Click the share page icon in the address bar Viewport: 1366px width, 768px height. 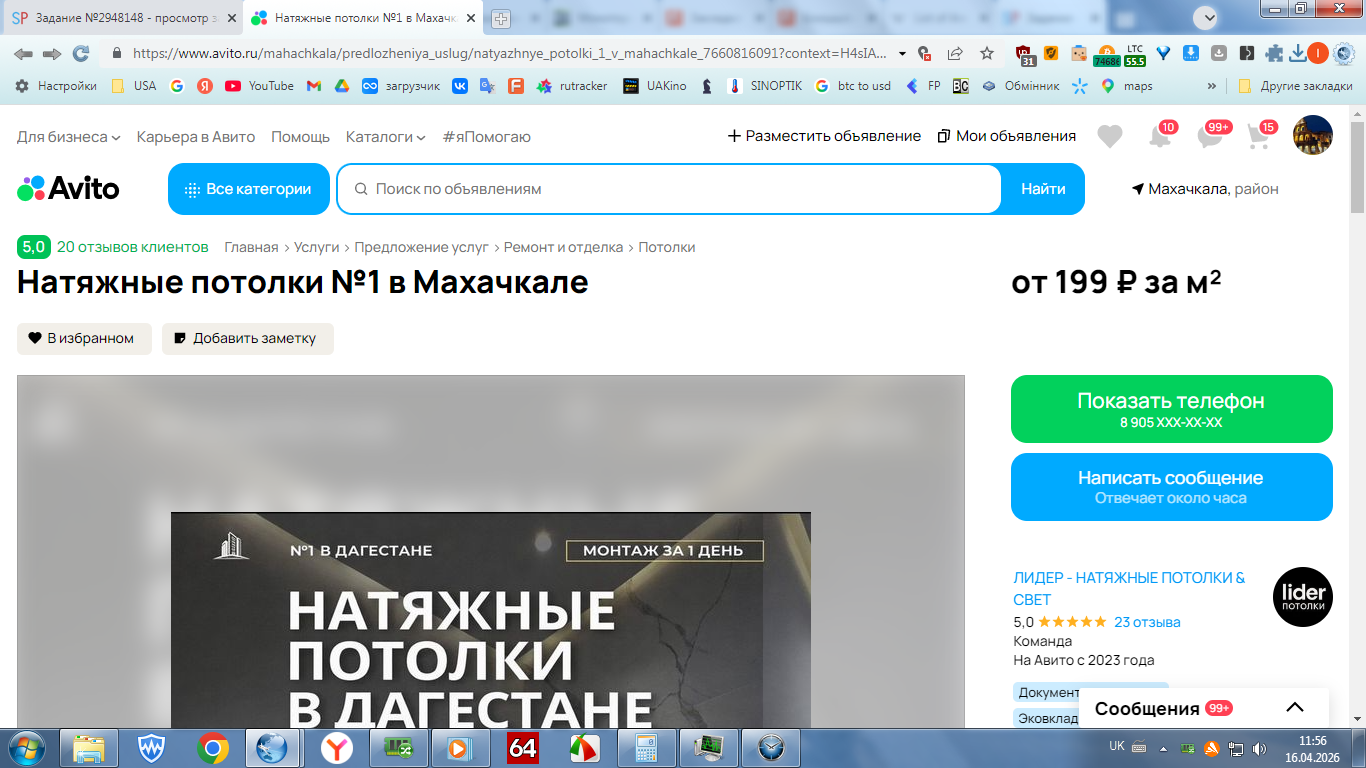pos(955,54)
